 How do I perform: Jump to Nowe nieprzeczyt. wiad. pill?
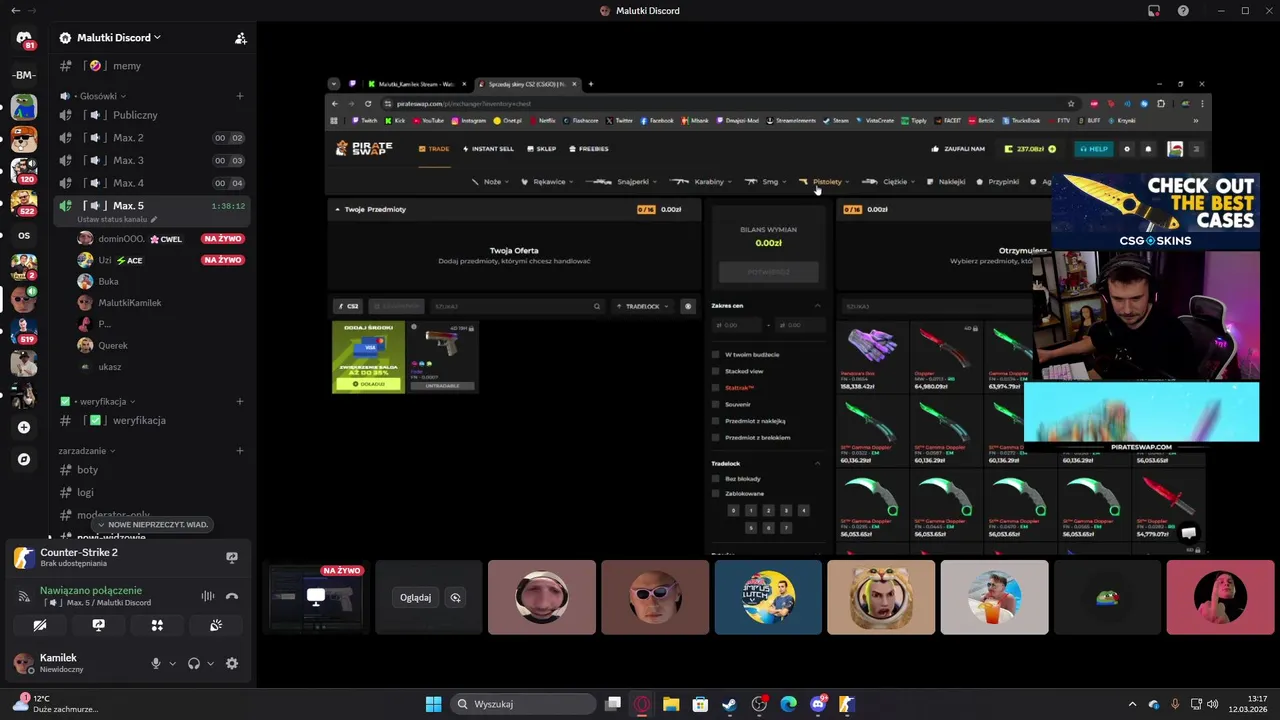152,525
